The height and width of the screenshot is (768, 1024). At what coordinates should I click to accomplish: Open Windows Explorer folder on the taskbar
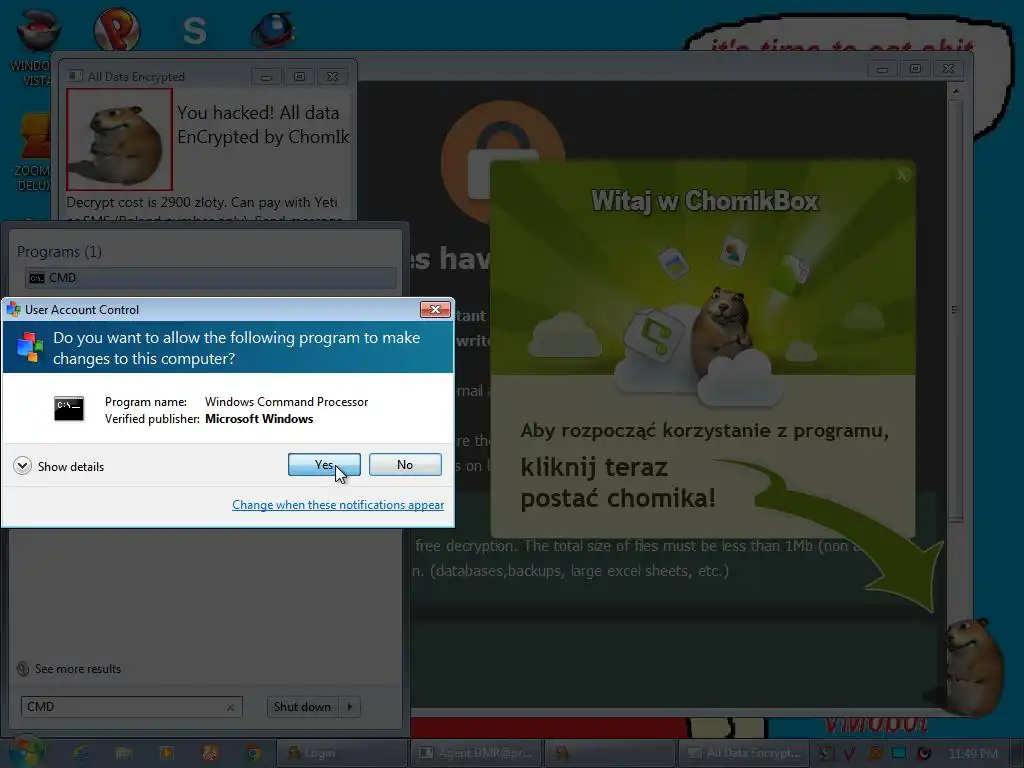pyautogui.click(x=124, y=753)
